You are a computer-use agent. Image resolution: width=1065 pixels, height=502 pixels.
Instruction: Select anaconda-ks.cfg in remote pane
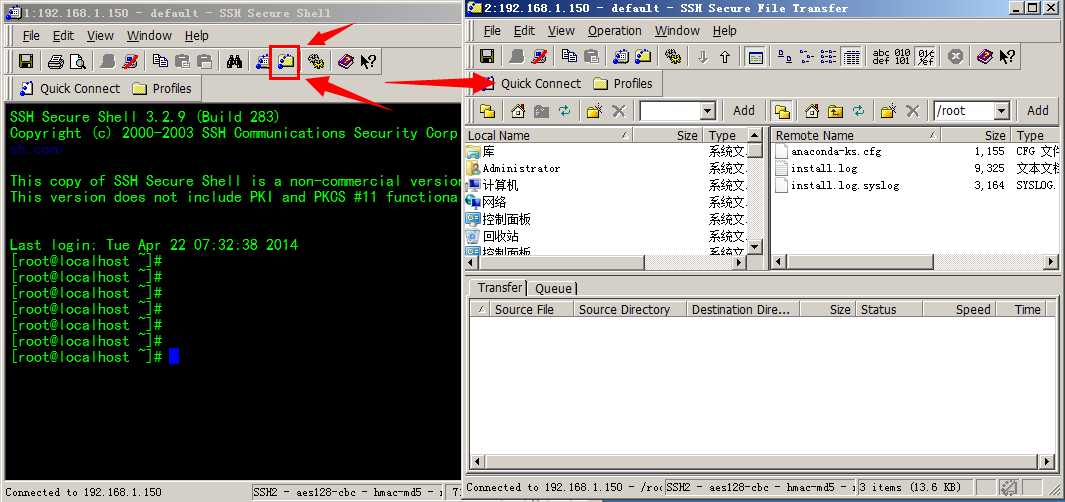tap(836, 151)
